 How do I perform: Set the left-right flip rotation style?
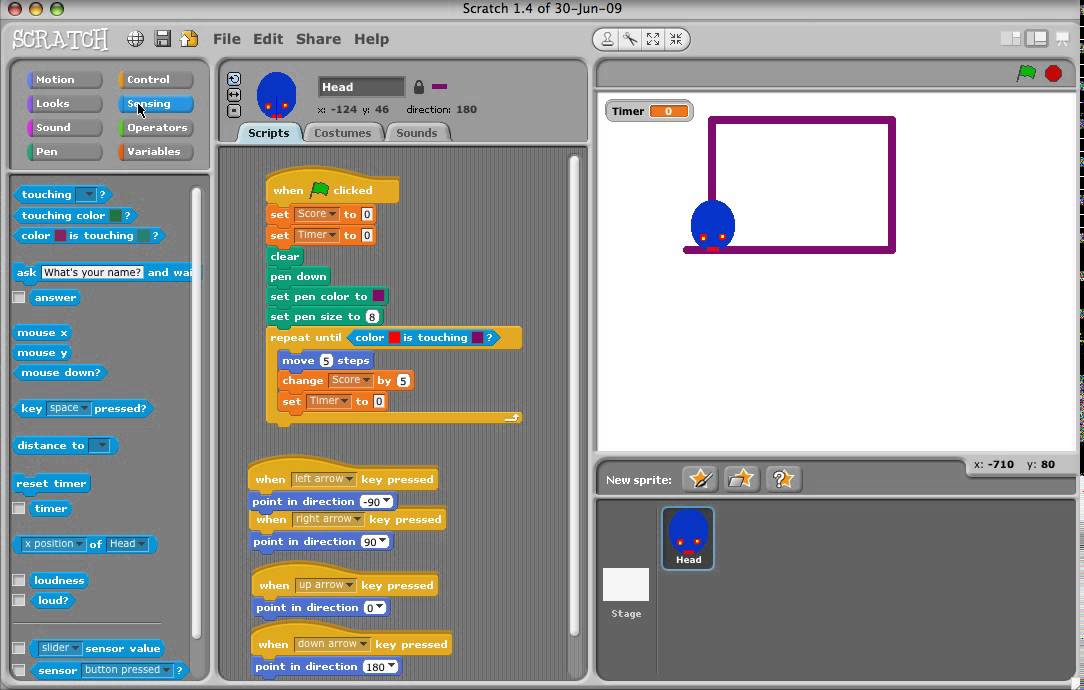pyautogui.click(x=234, y=95)
